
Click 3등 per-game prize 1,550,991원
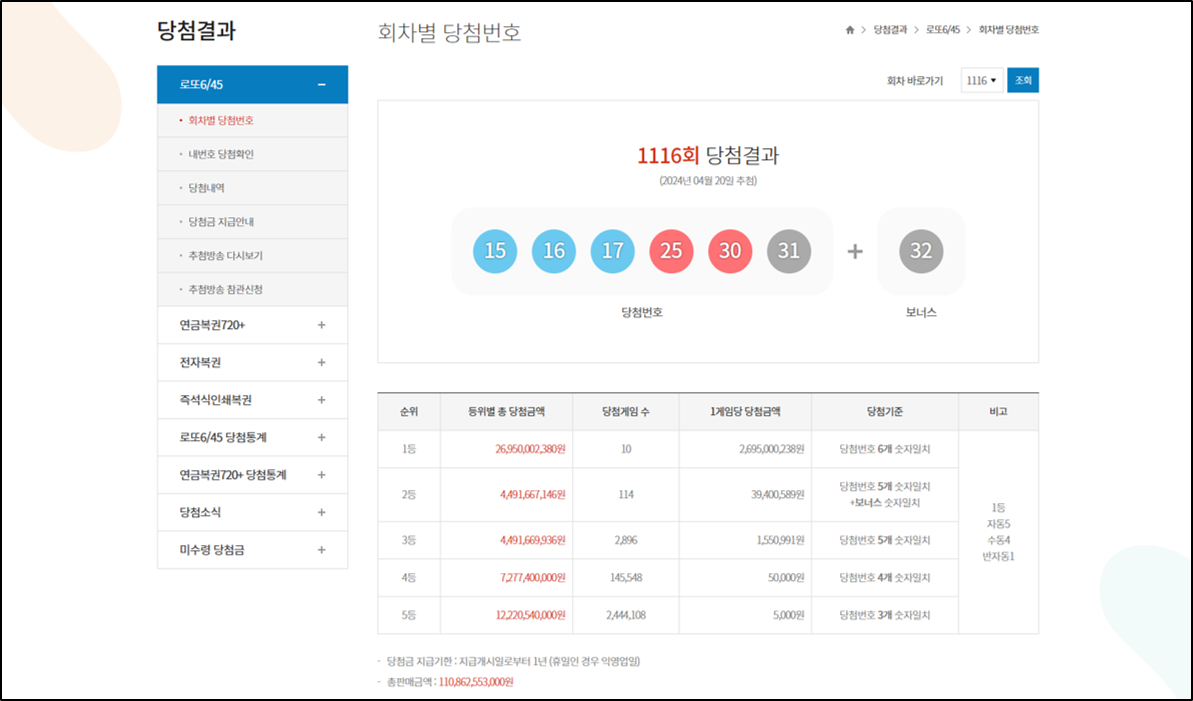click(x=781, y=540)
